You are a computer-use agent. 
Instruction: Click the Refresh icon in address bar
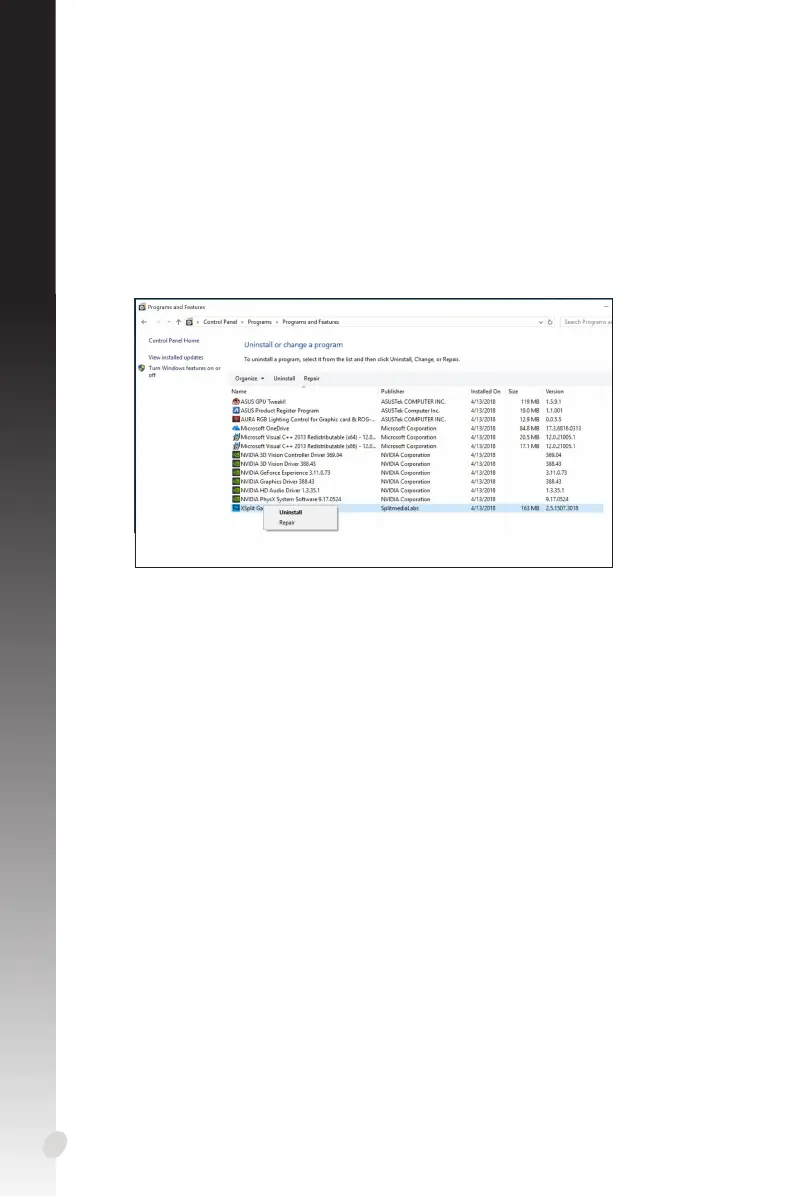click(x=550, y=322)
